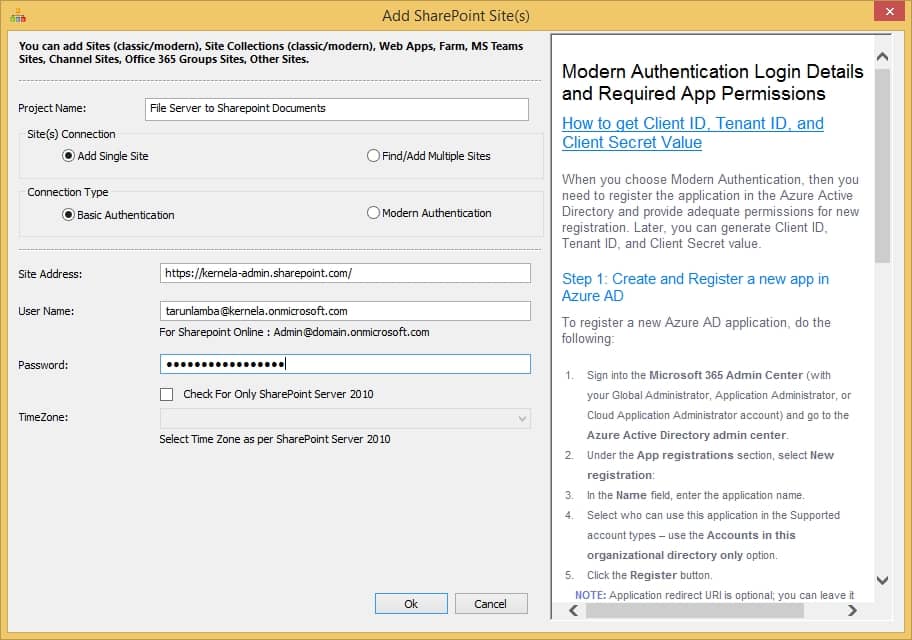Click the 'Select Time Zone as per SharePoint Server 2010' hint
Image resolution: width=912 pixels, height=640 pixels.
coord(275,439)
